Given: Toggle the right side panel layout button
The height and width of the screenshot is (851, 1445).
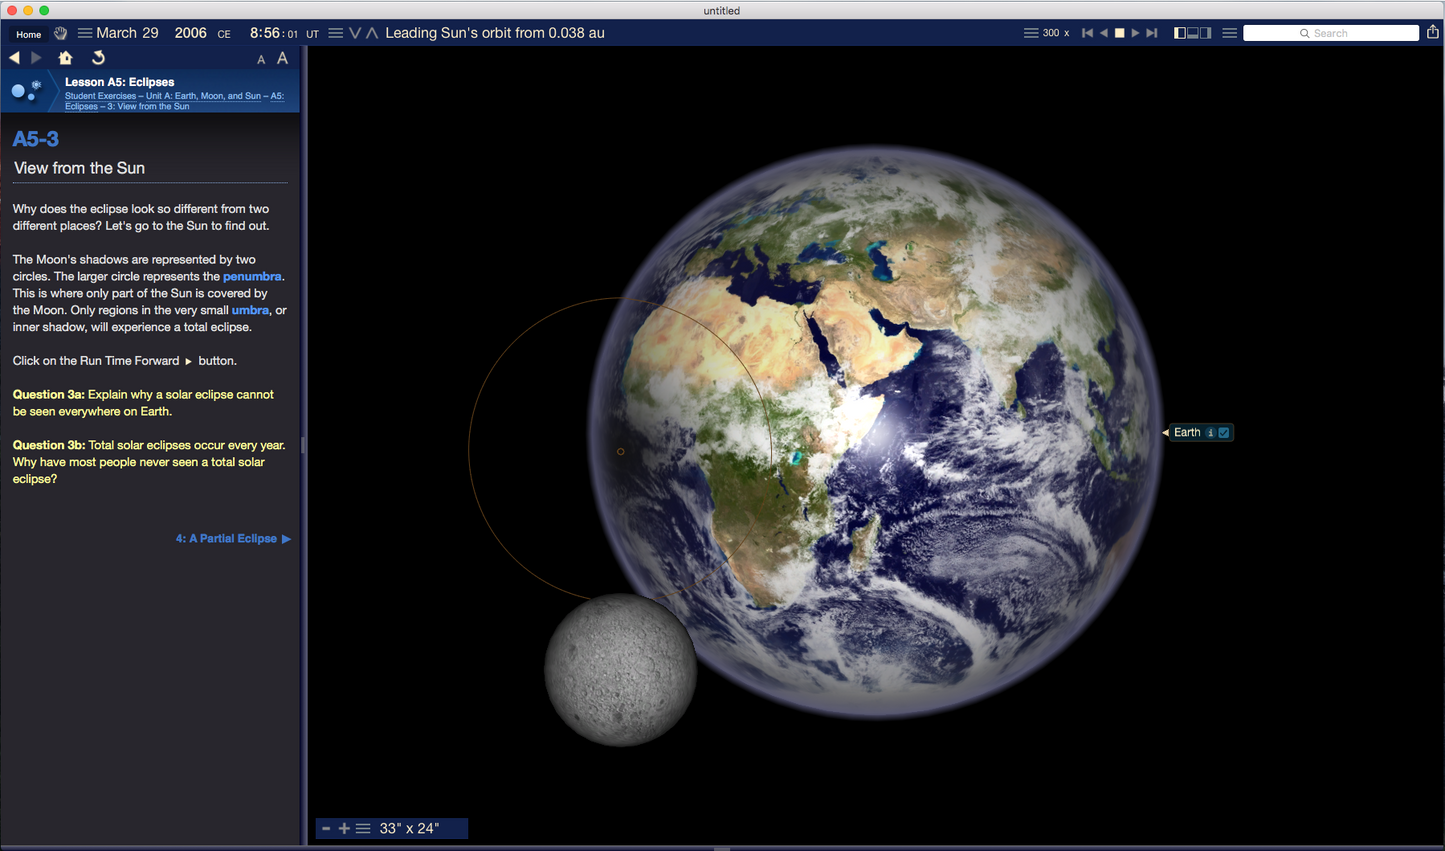Looking at the screenshot, I should pos(1206,33).
